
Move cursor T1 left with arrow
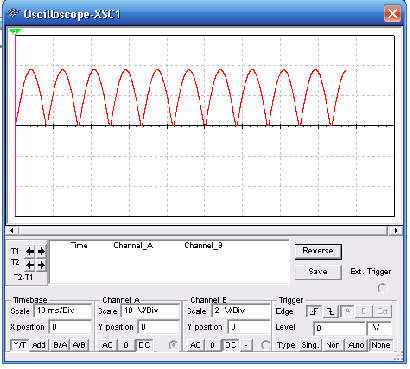30,251
